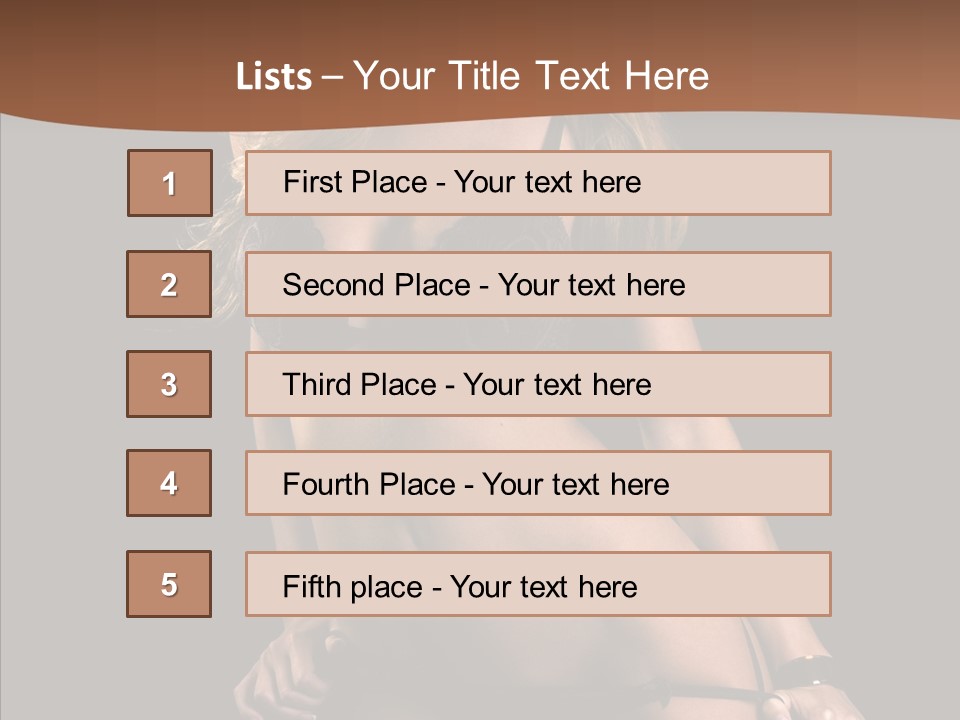Click the word Fifth in the bottom bar
This screenshot has width=960, height=720.
point(312,586)
